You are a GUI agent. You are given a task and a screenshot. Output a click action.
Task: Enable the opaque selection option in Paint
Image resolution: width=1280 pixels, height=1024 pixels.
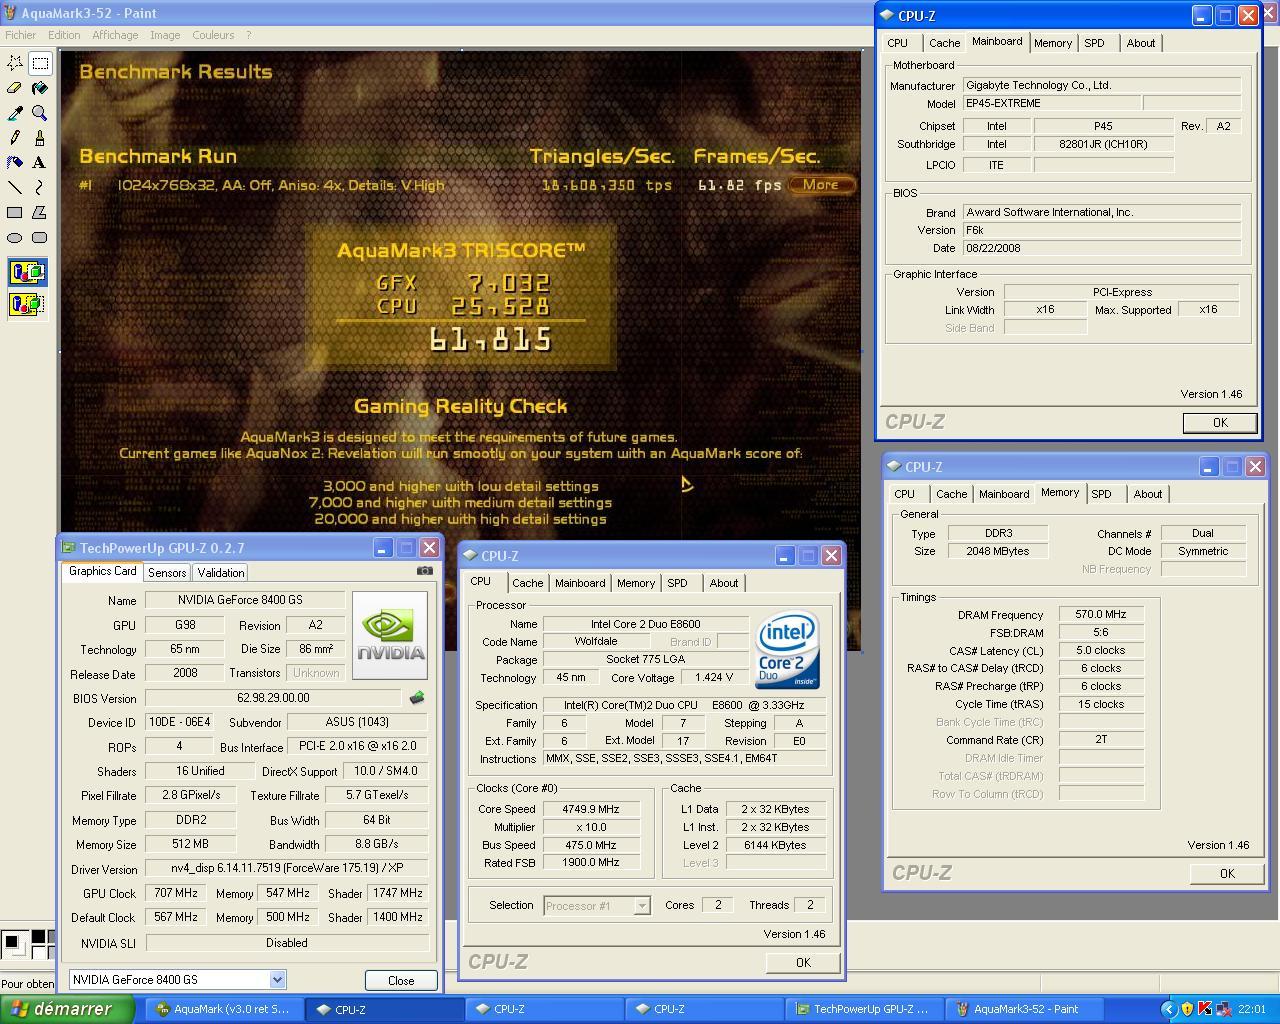[x=28, y=272]
